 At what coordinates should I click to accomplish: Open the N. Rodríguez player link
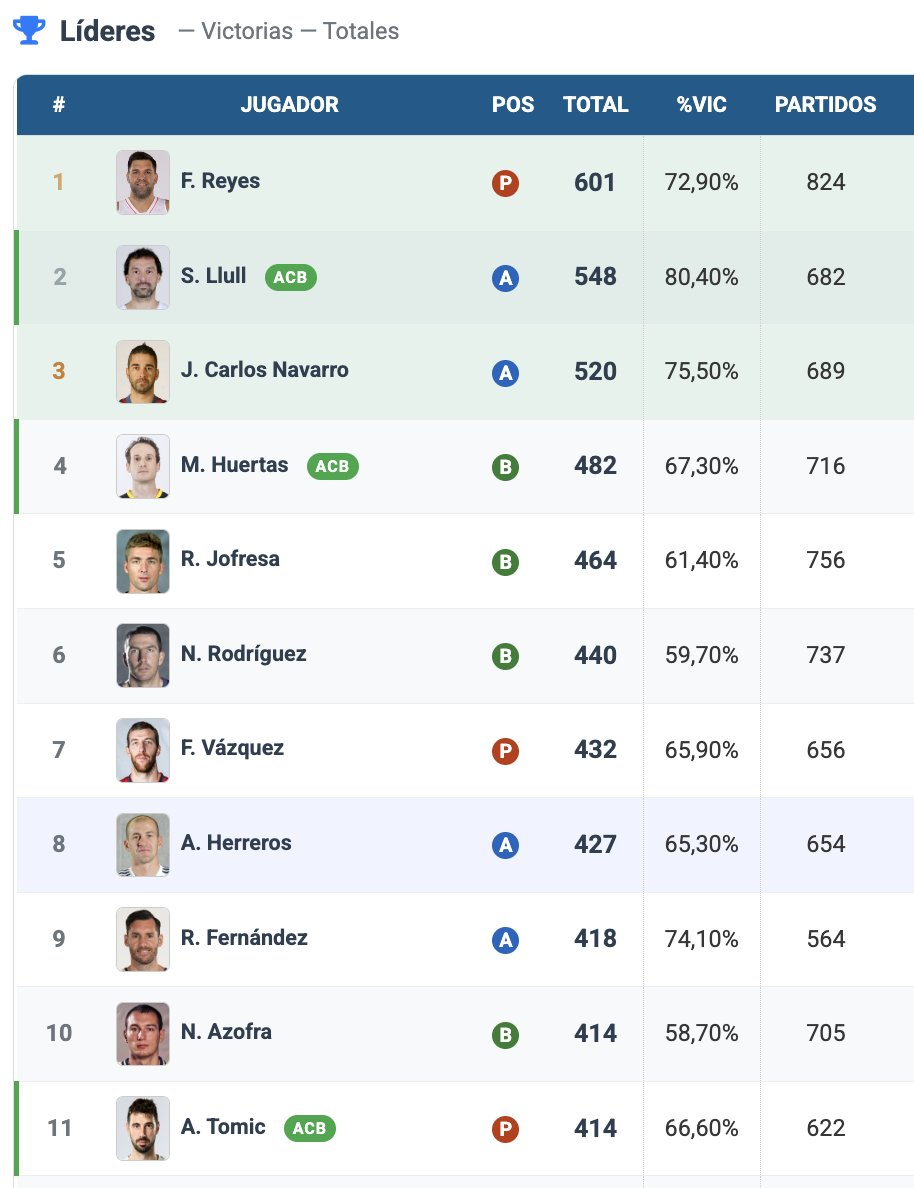pos(243,654)
